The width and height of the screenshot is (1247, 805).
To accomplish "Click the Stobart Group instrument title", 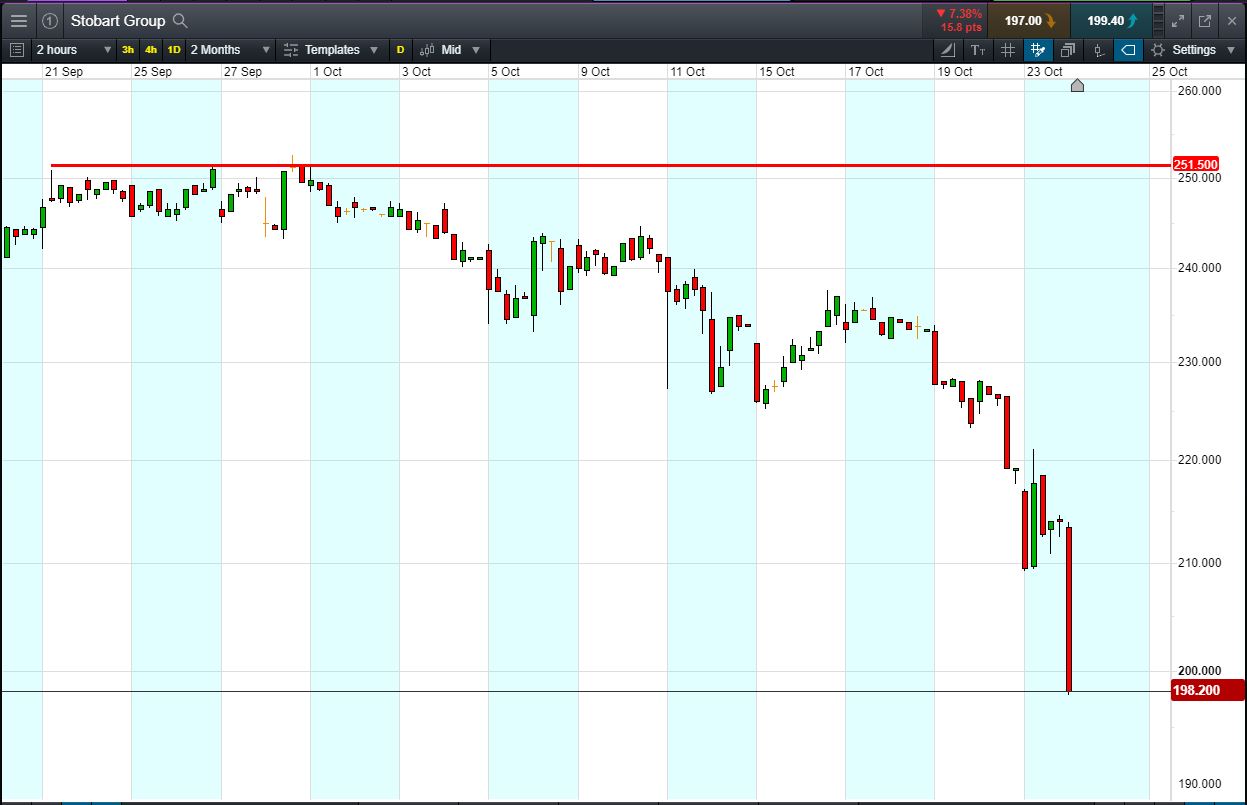I will click(118, 20).
